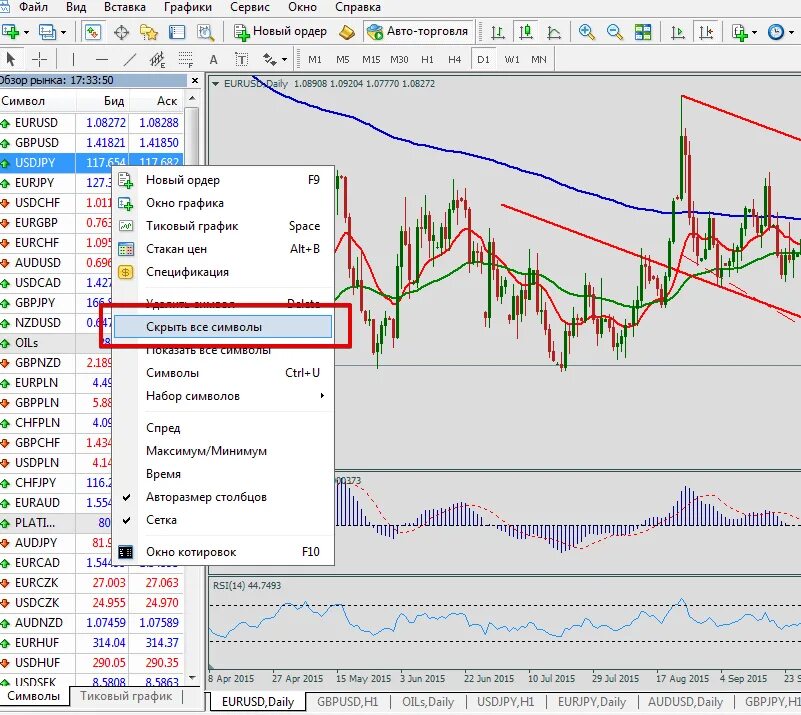Viewport: 801px width, 715px height.
Task: Expand Набор символов submenu
Action: pyautogui.click(x=223, y=396)
